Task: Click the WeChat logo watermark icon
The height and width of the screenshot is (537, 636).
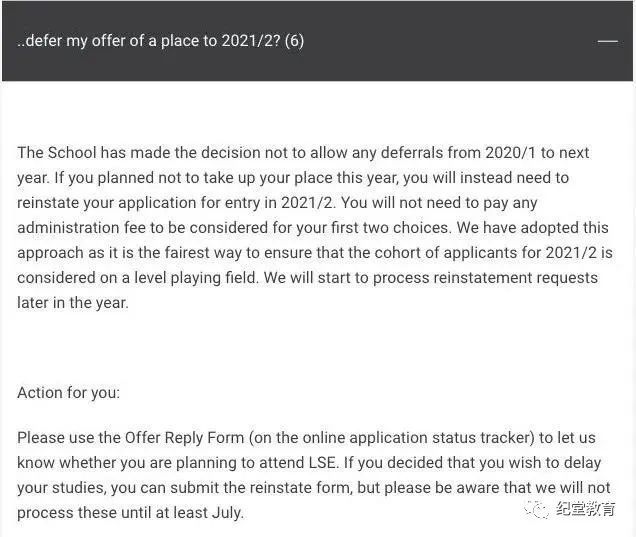Action: 541,510
